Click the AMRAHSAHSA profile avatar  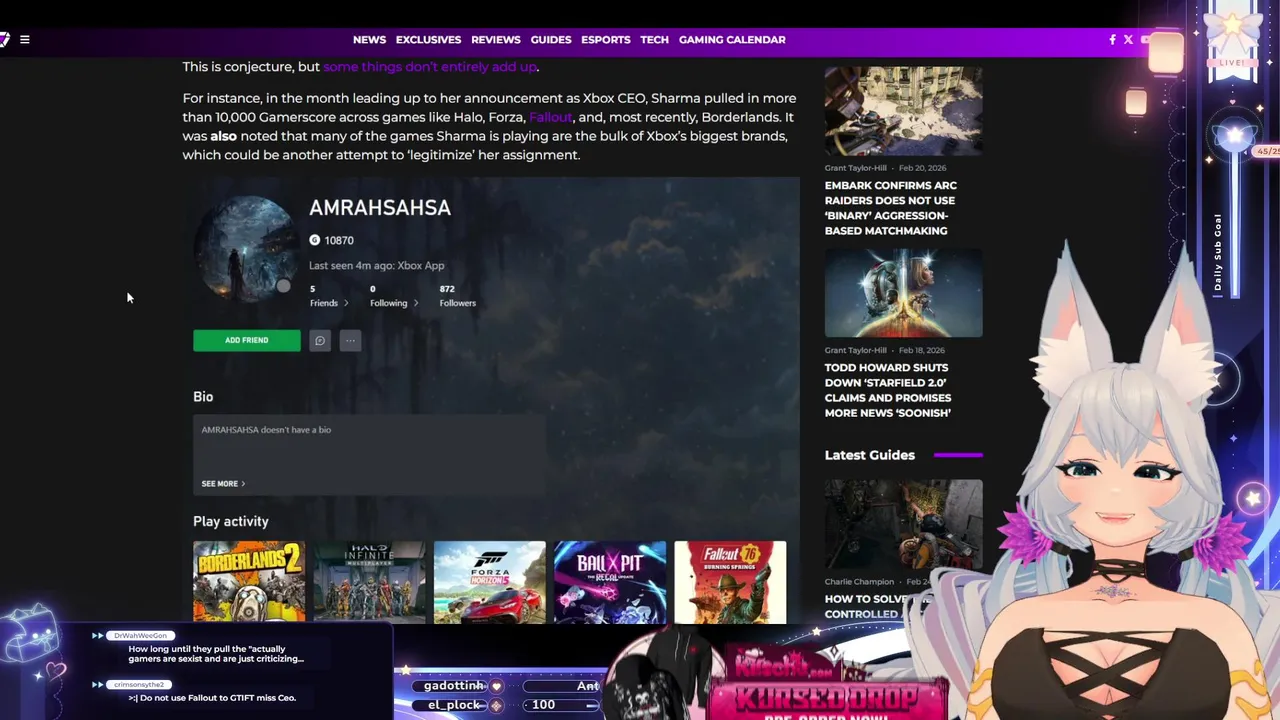pos(245,249)
